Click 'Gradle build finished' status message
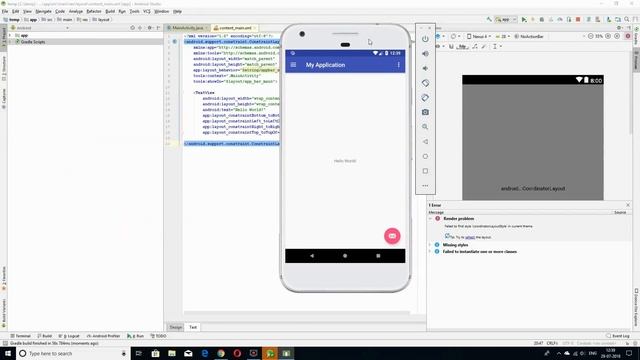 54,343
